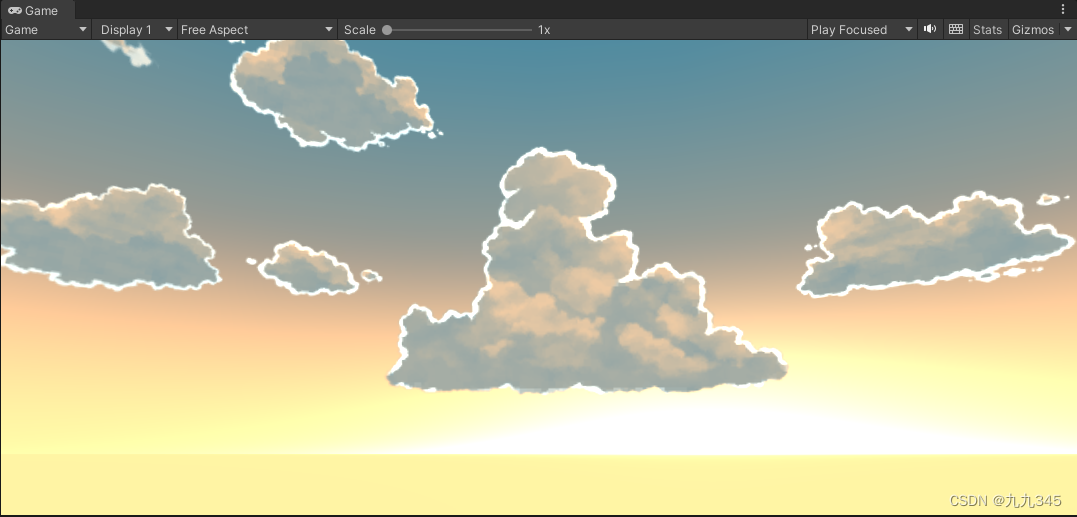Image resolution: width=1077 pixels, height=517 pixels.
Task: Select the Game tab
Action: [x=37, y=10]
